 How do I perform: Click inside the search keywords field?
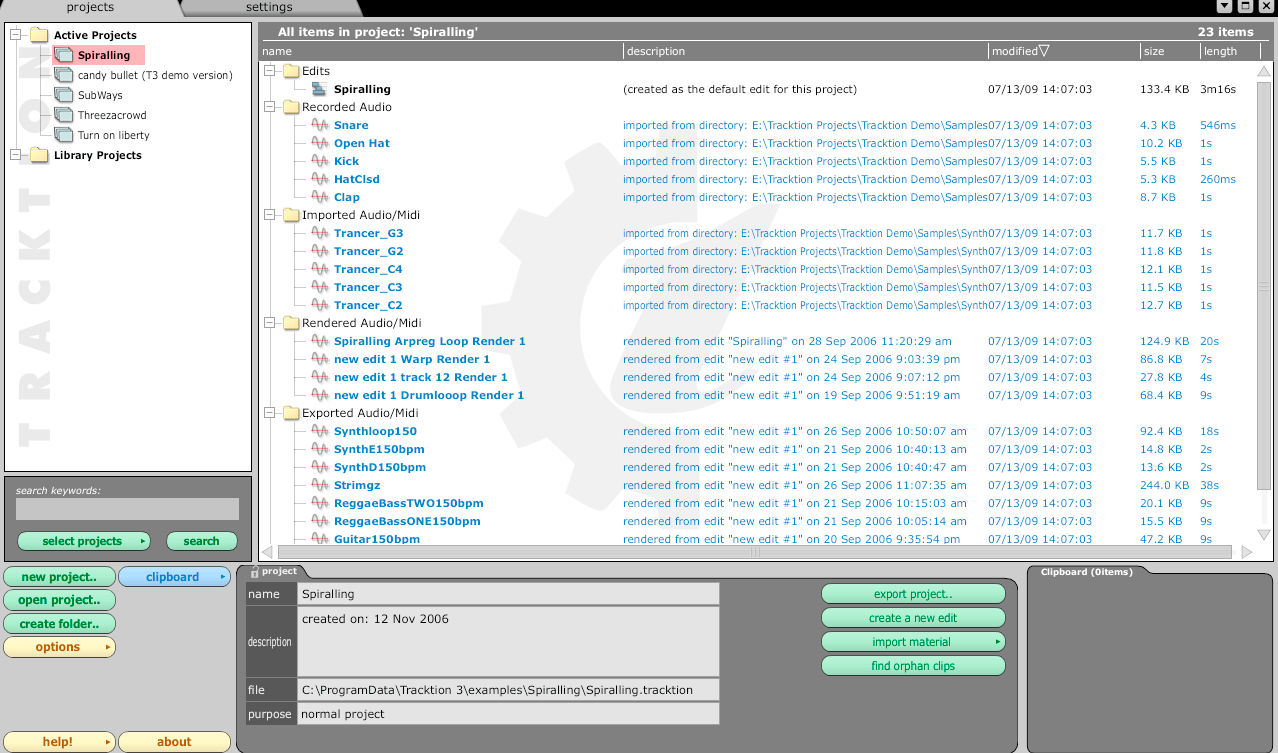pos(126,509)
